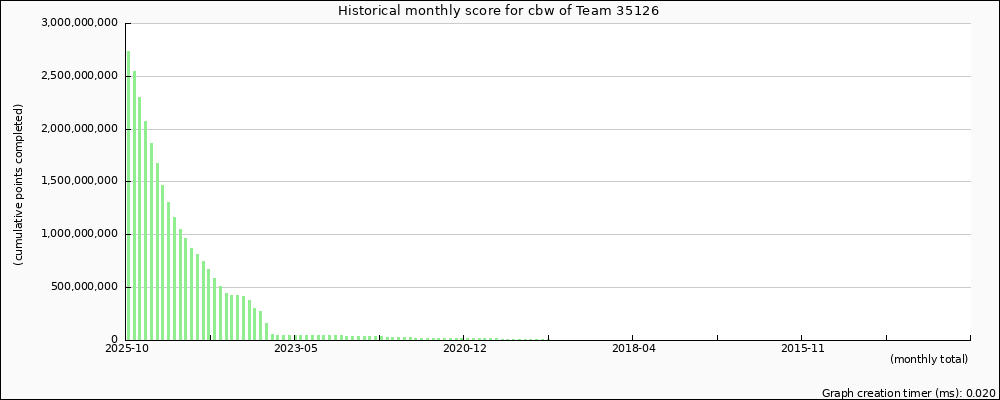Select the "(cumulative points completed)" vertical label
The image size is (1000, 400).
[19, 184]
